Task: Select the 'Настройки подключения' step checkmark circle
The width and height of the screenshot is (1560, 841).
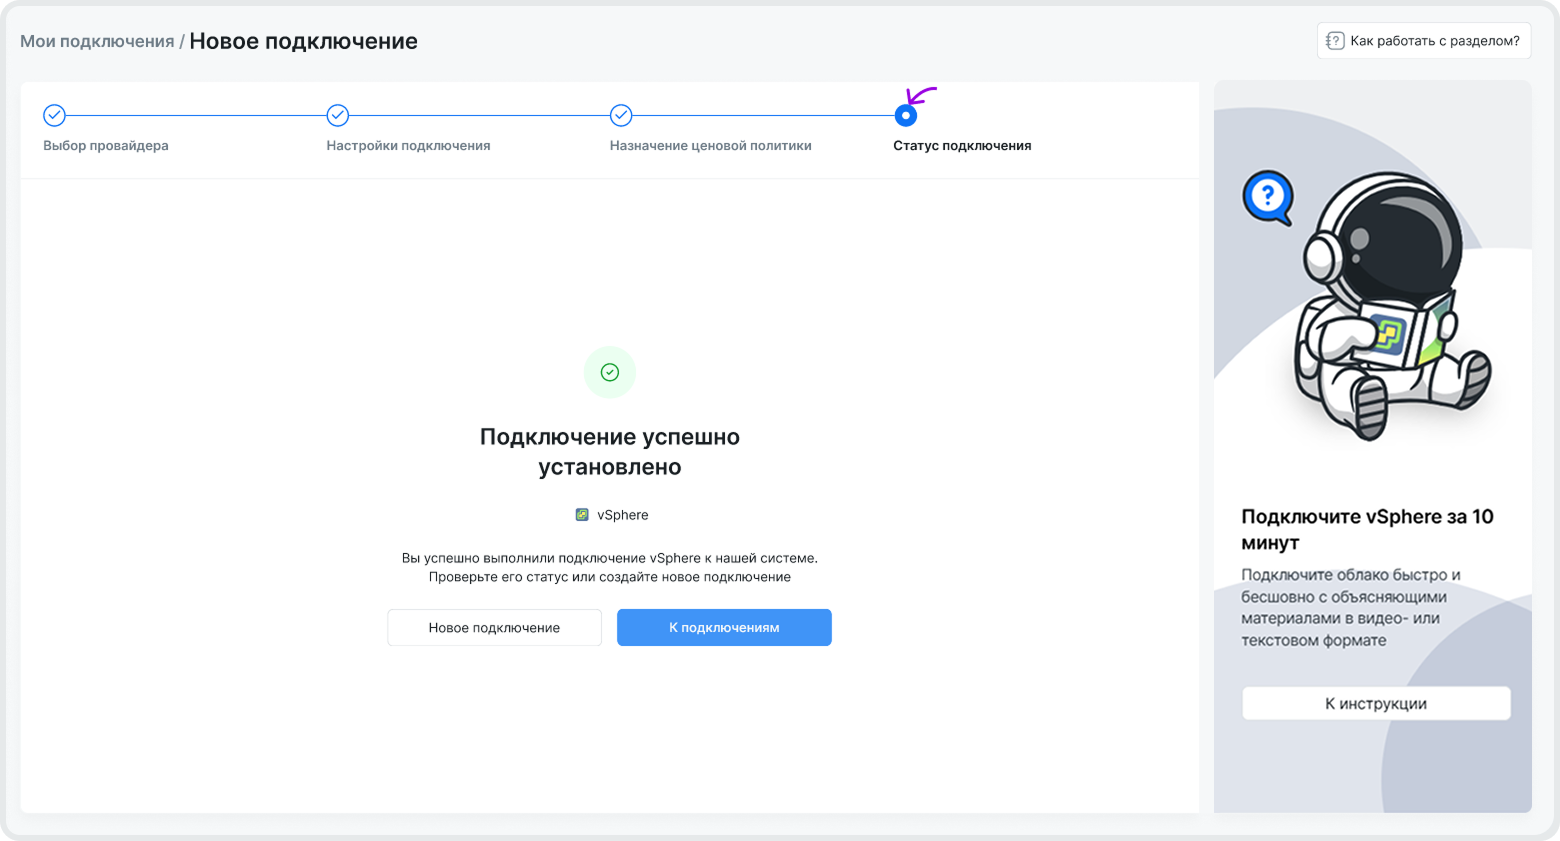Action: coord(338,116)
